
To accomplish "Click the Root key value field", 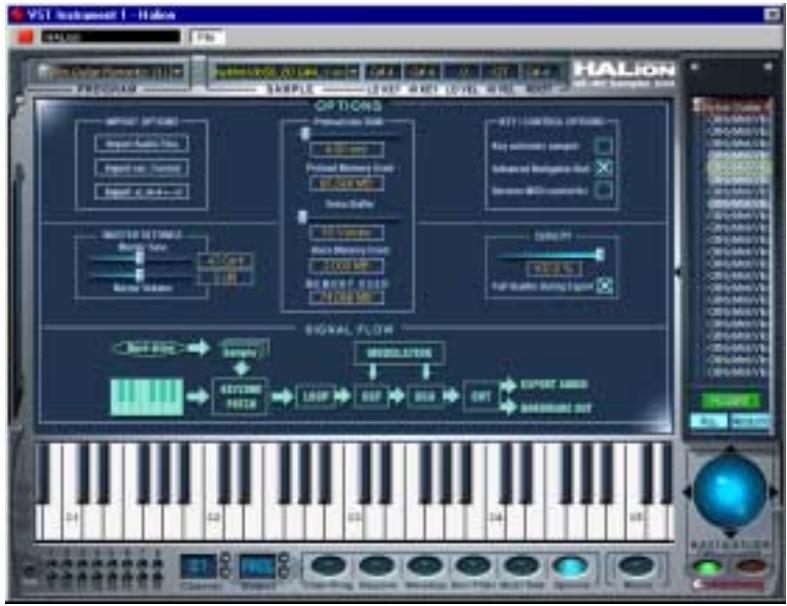I will (541, 72).
